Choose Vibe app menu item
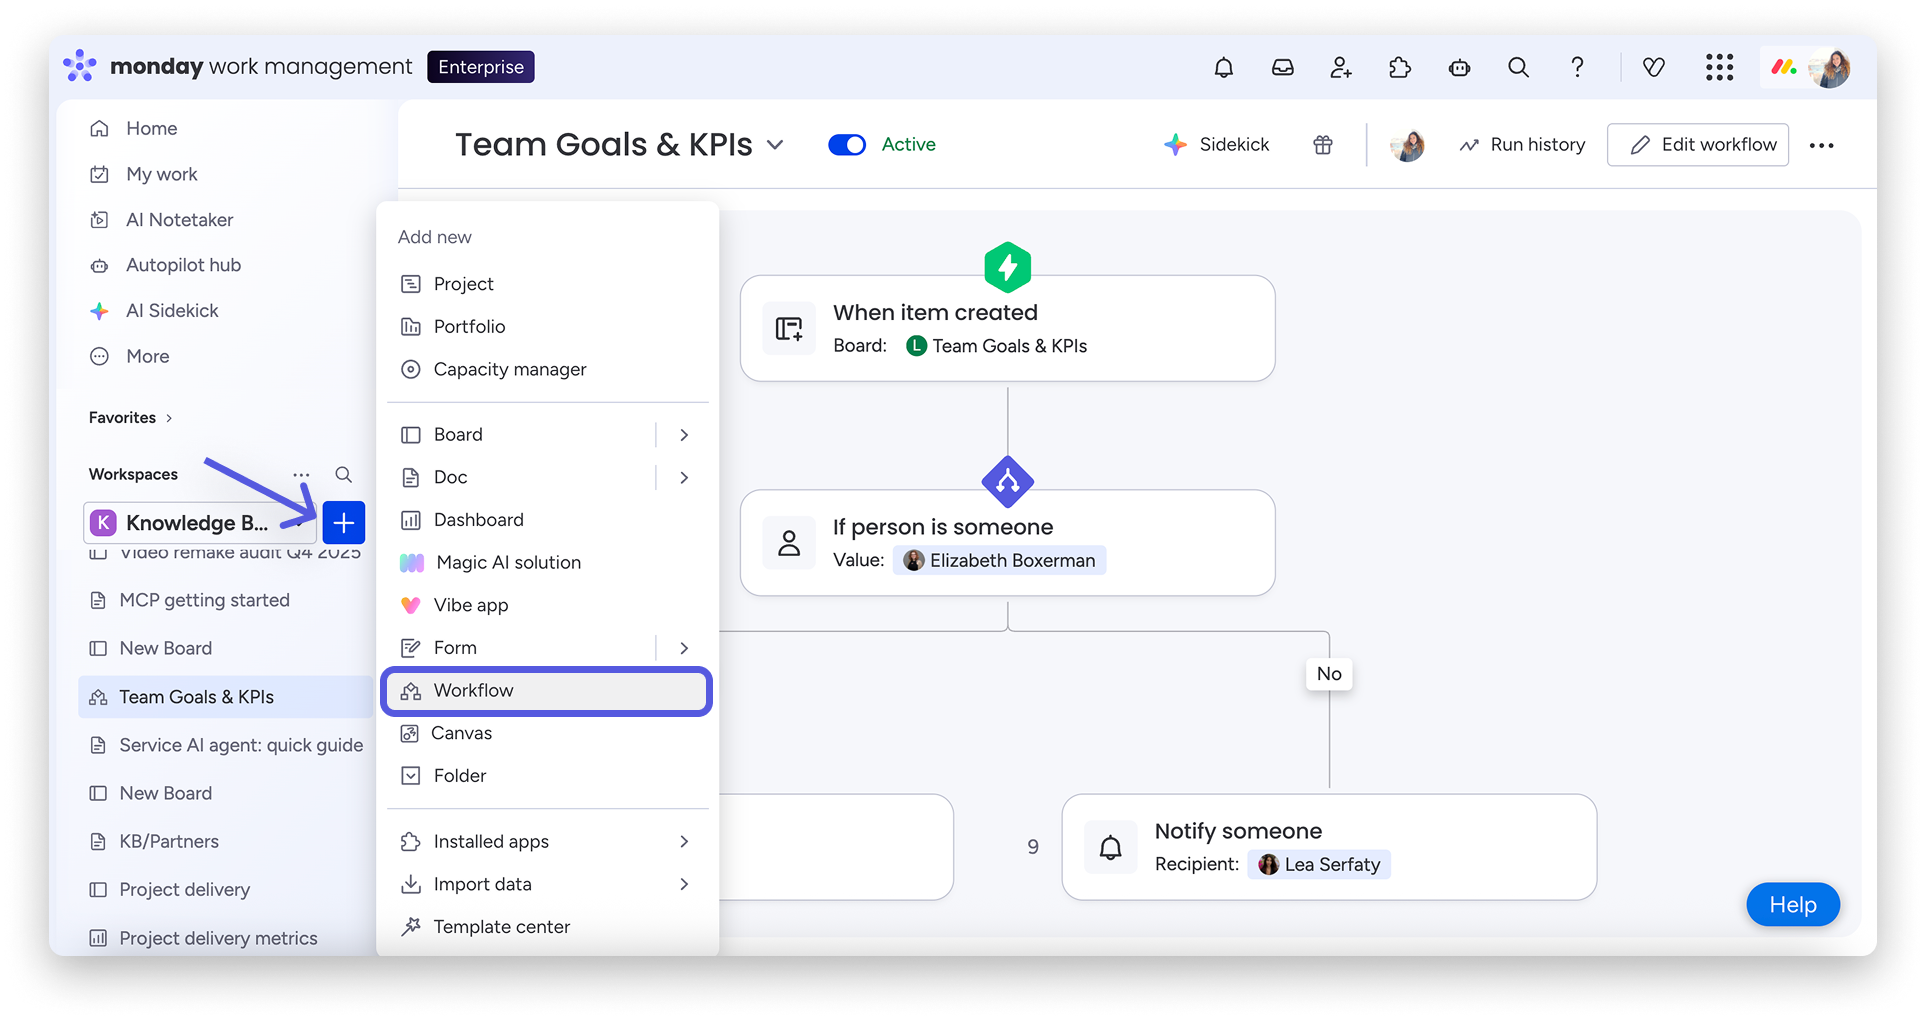Image resolution: width=1920 pixels, height=1021 pixels. 547,605
